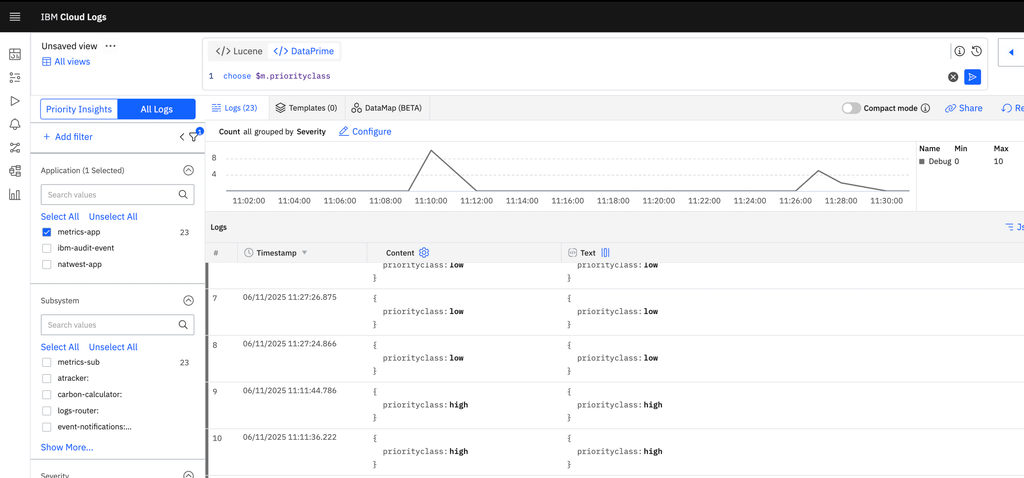Check logs-router: subsystem
The image size is (1024, 478).
click(46, 411)
